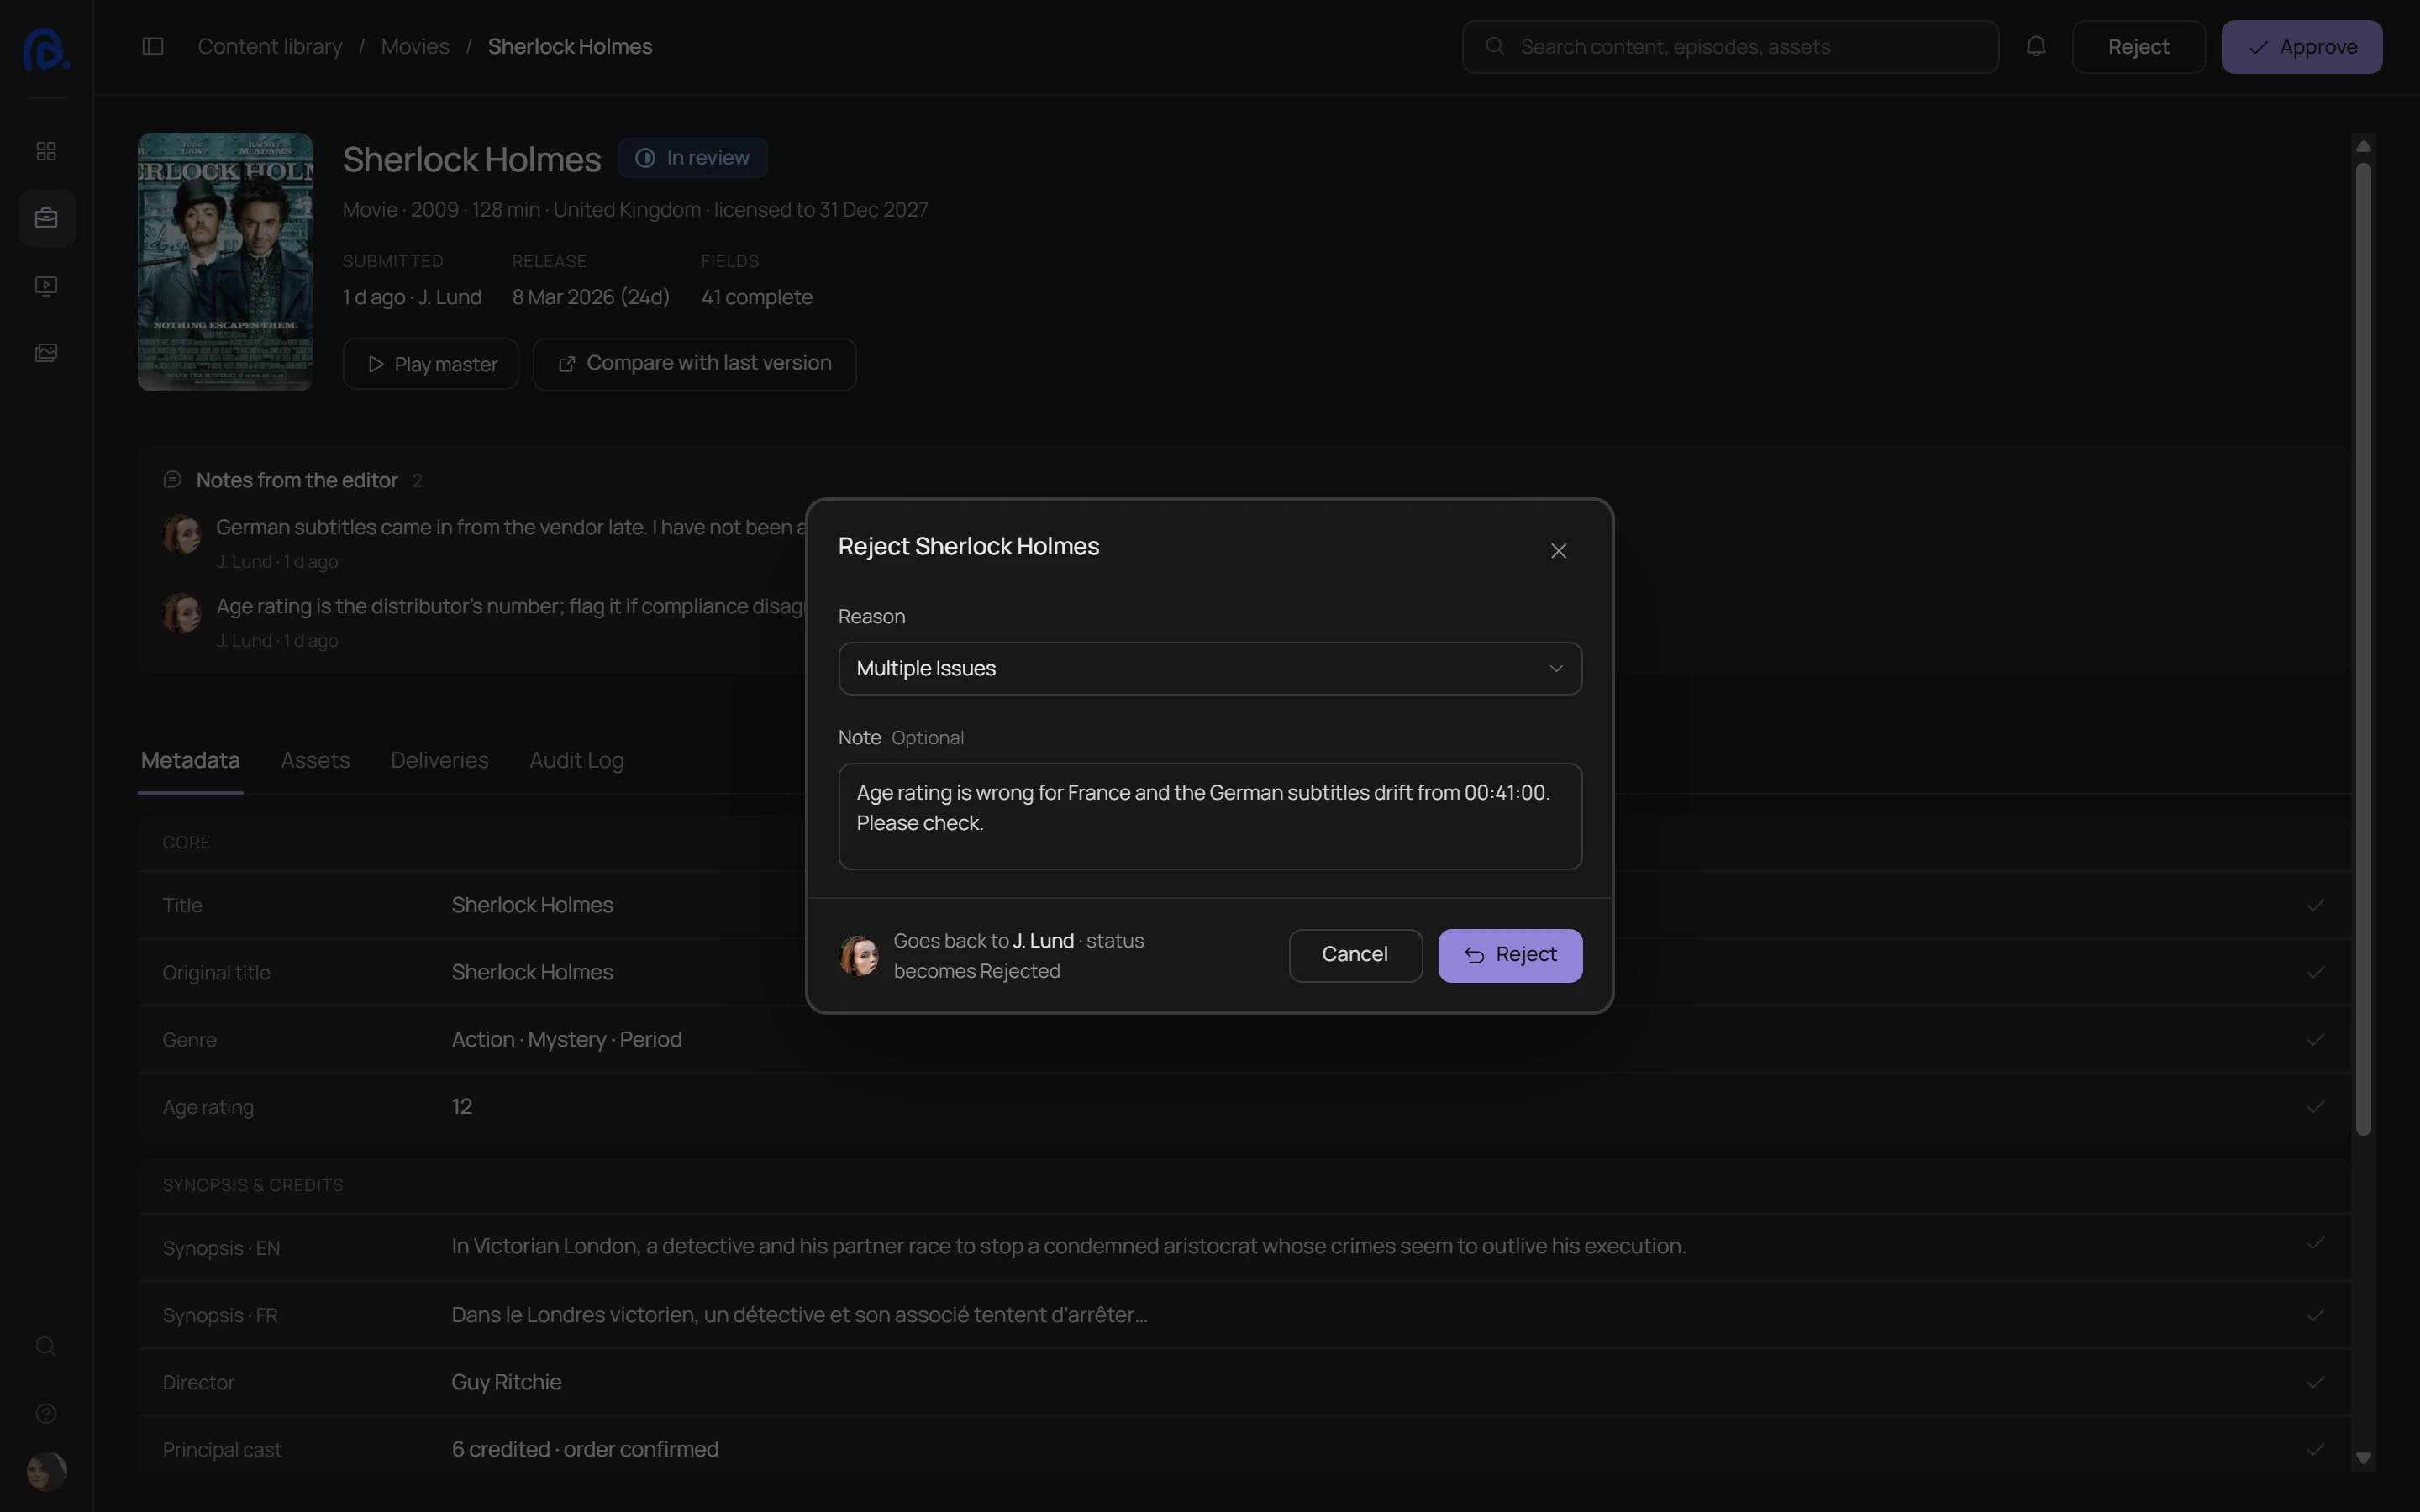Open the user avatar at sidebar bottom
Image resolution: width=2420 pixels, height=1512 pixels.
click(x=46, y=1472)
